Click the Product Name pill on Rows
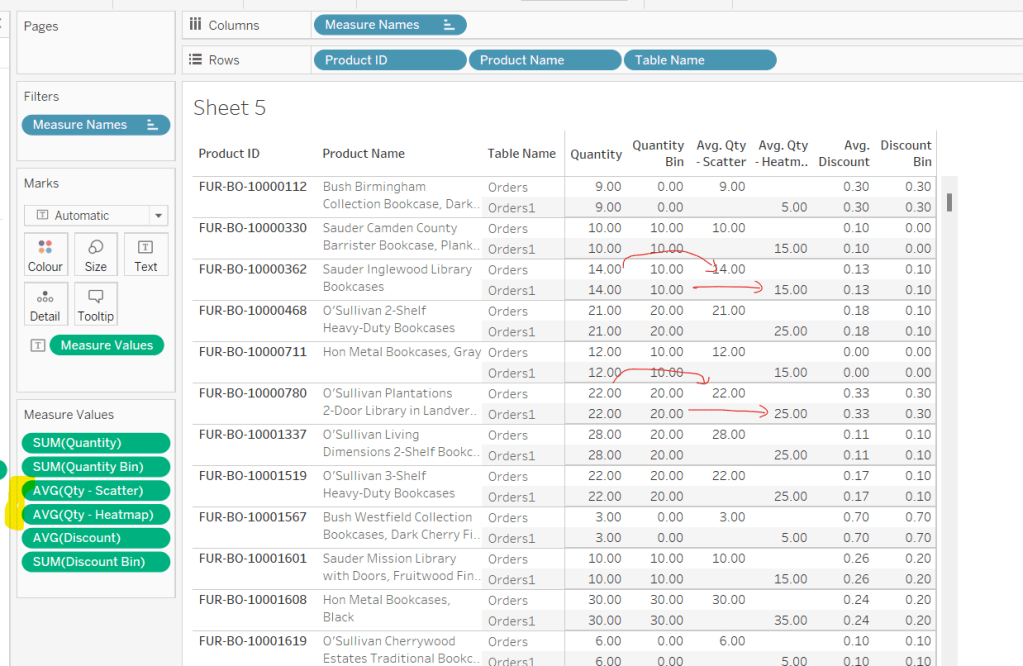 pos(545,60)
